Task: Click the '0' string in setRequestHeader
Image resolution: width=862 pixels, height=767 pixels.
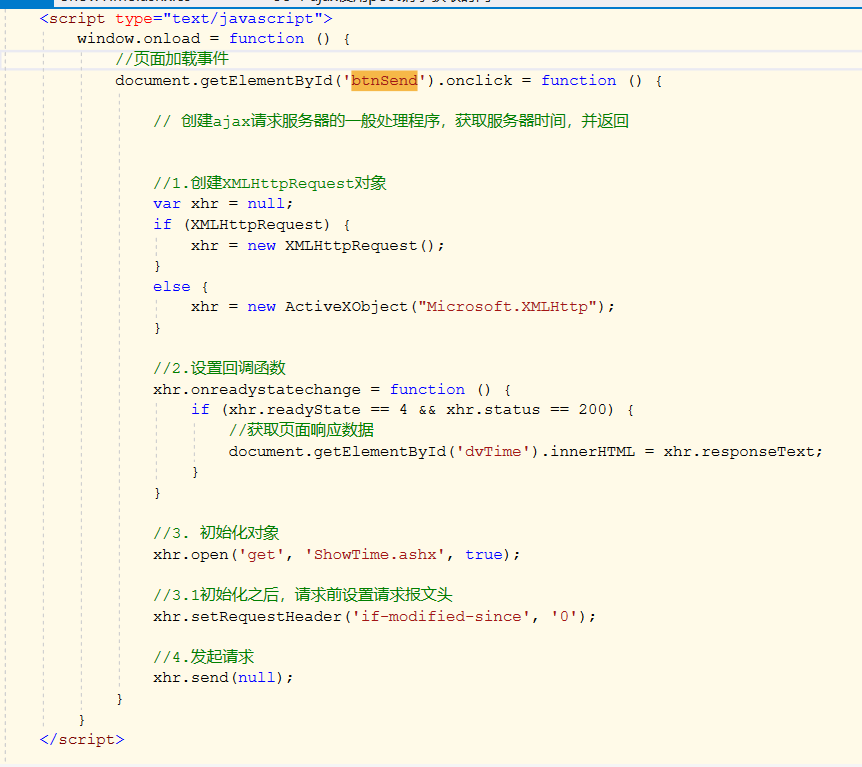Action: click(x=564, y=617)
